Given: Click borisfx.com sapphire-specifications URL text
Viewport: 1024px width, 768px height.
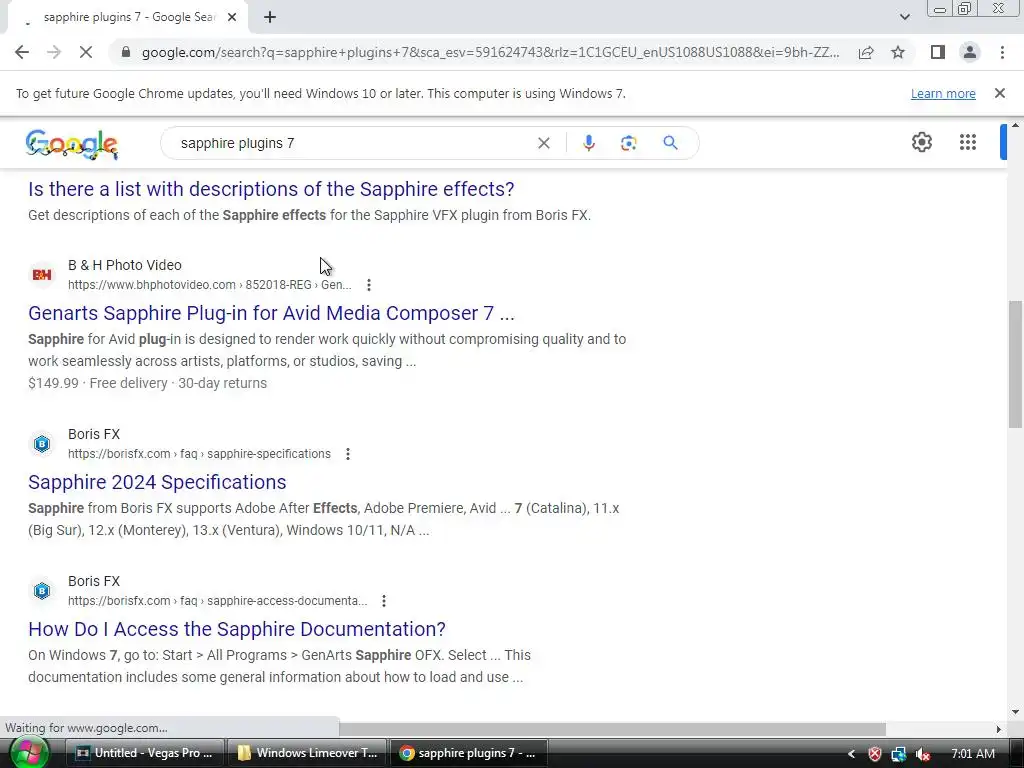Looking at the screenshot, I should 199,454.
